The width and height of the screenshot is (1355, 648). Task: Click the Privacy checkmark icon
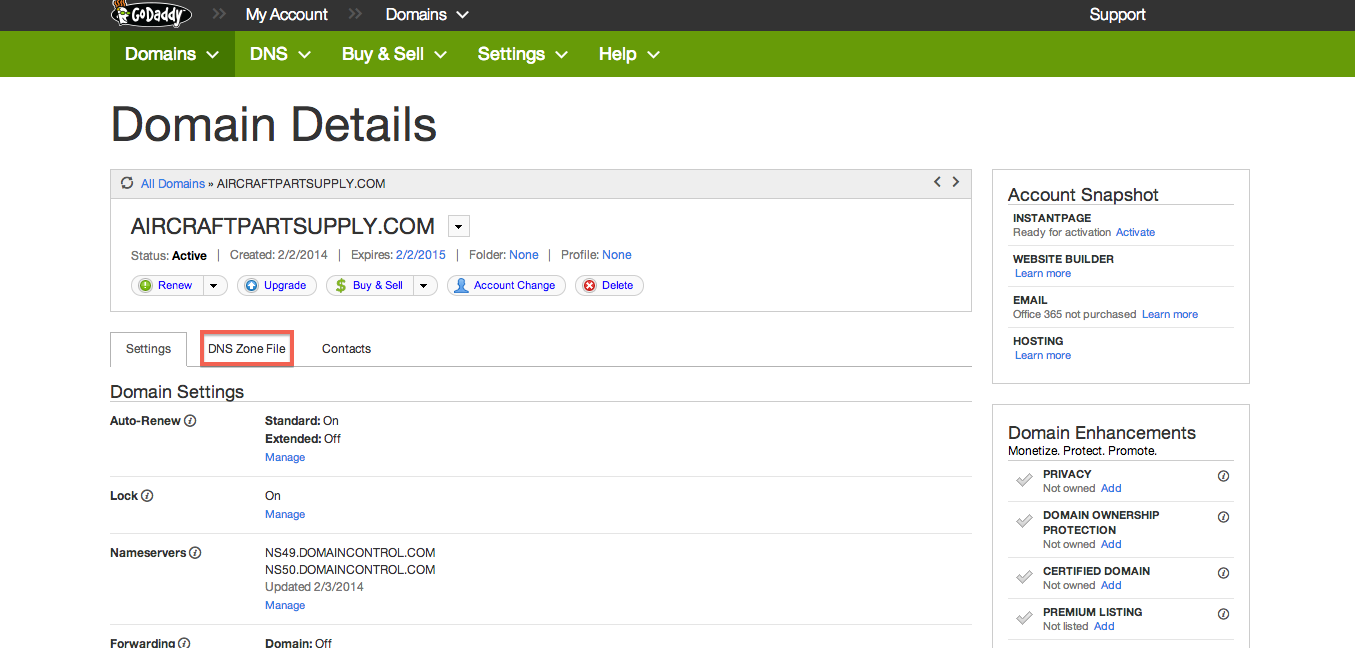click(x=1024, y=480)
